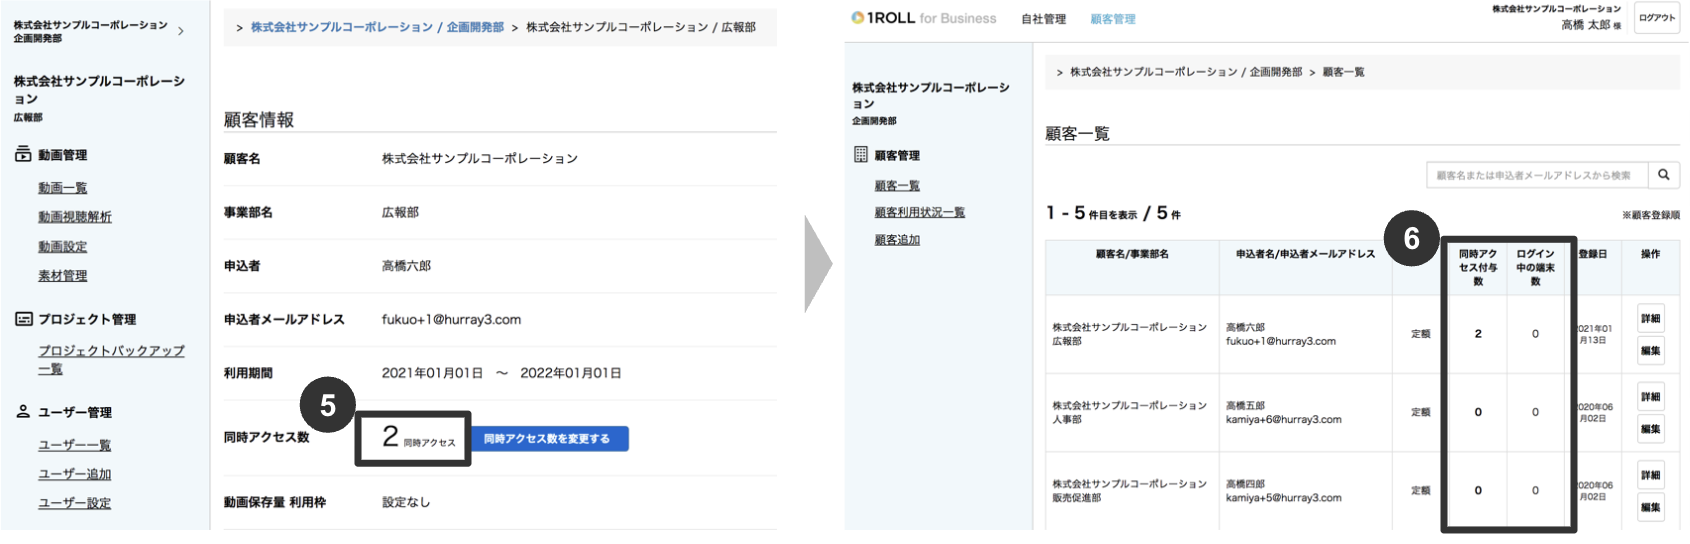Open the 動画視聴解析 link
This screenshot has height=544, width=1690.
tap(75, 217)
